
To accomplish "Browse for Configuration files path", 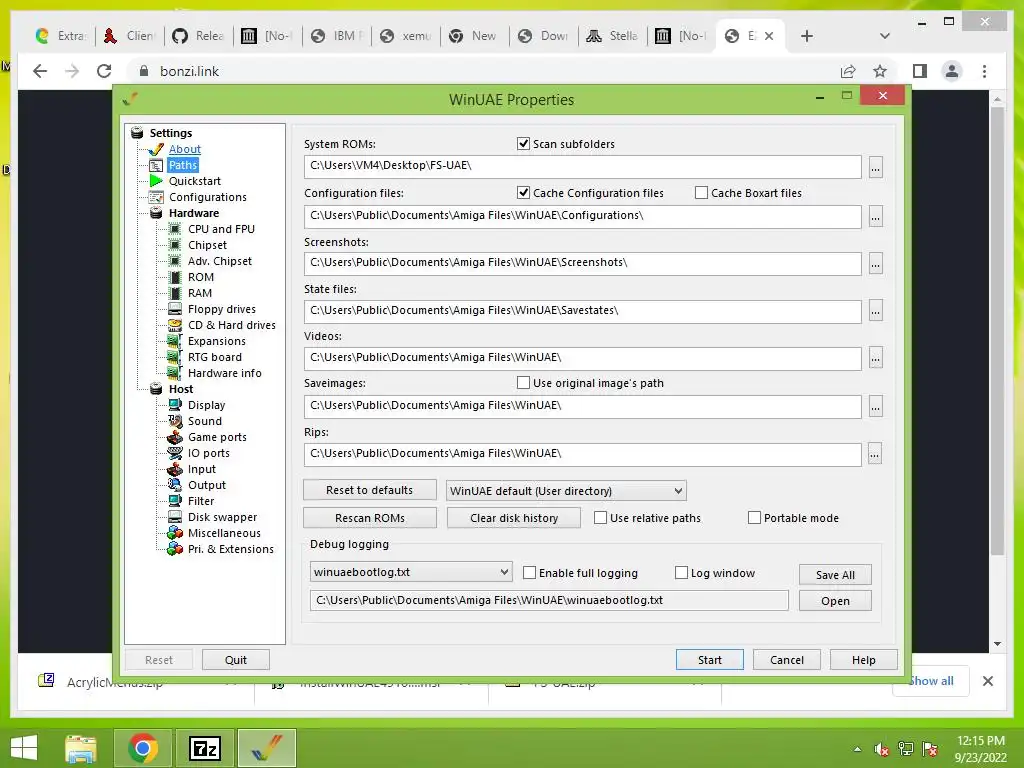I will 876,217.
